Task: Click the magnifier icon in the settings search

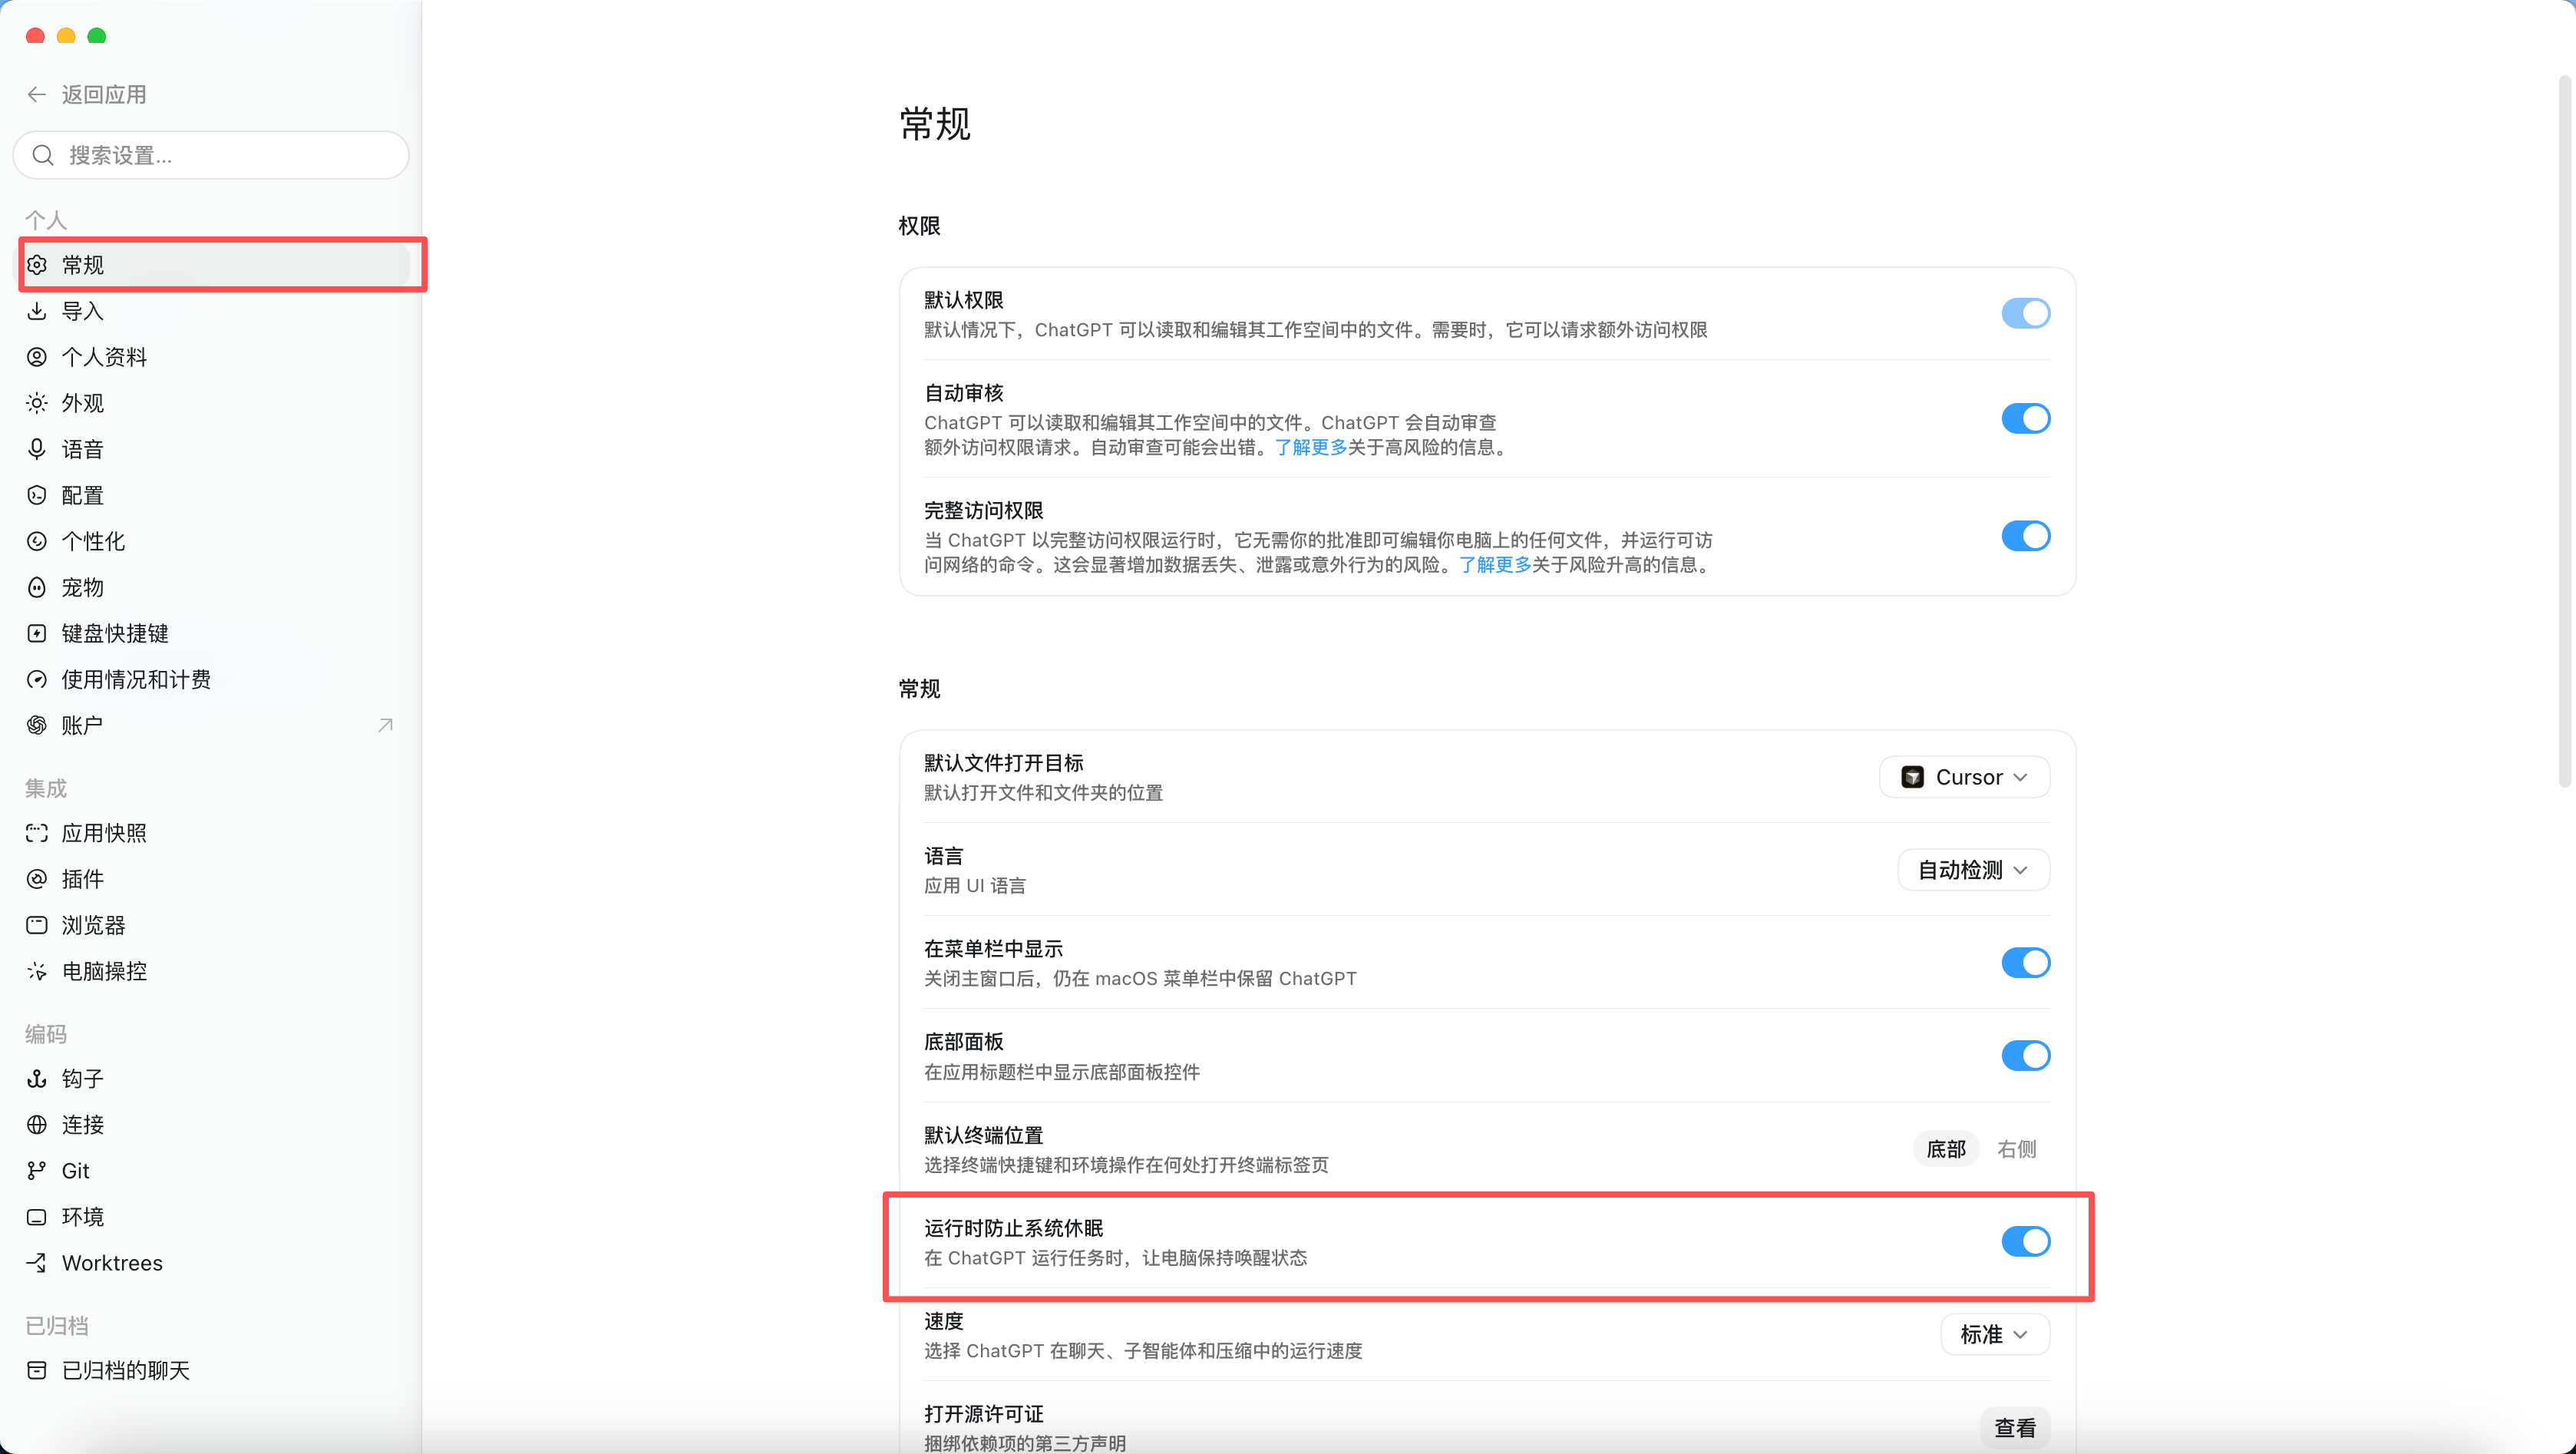Action: click(43, 155)
